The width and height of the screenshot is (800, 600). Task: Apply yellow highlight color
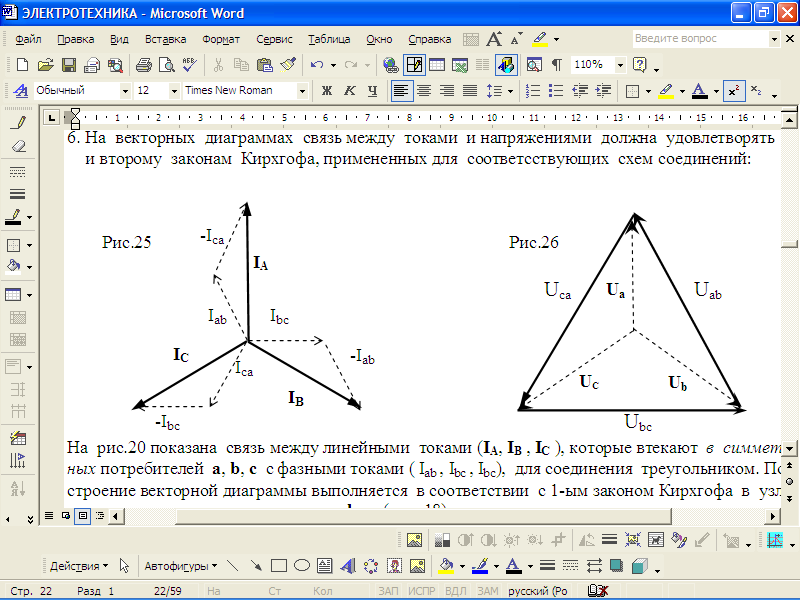[666, 91]
